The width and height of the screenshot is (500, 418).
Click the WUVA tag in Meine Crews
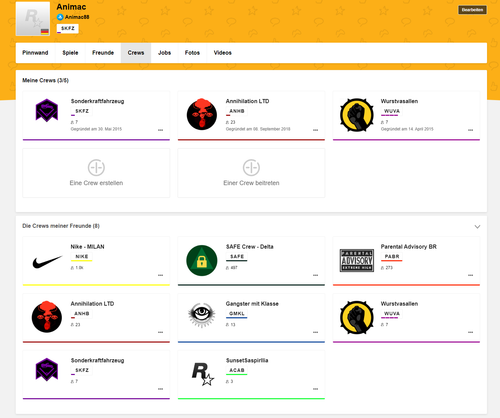tap(392, 111)
